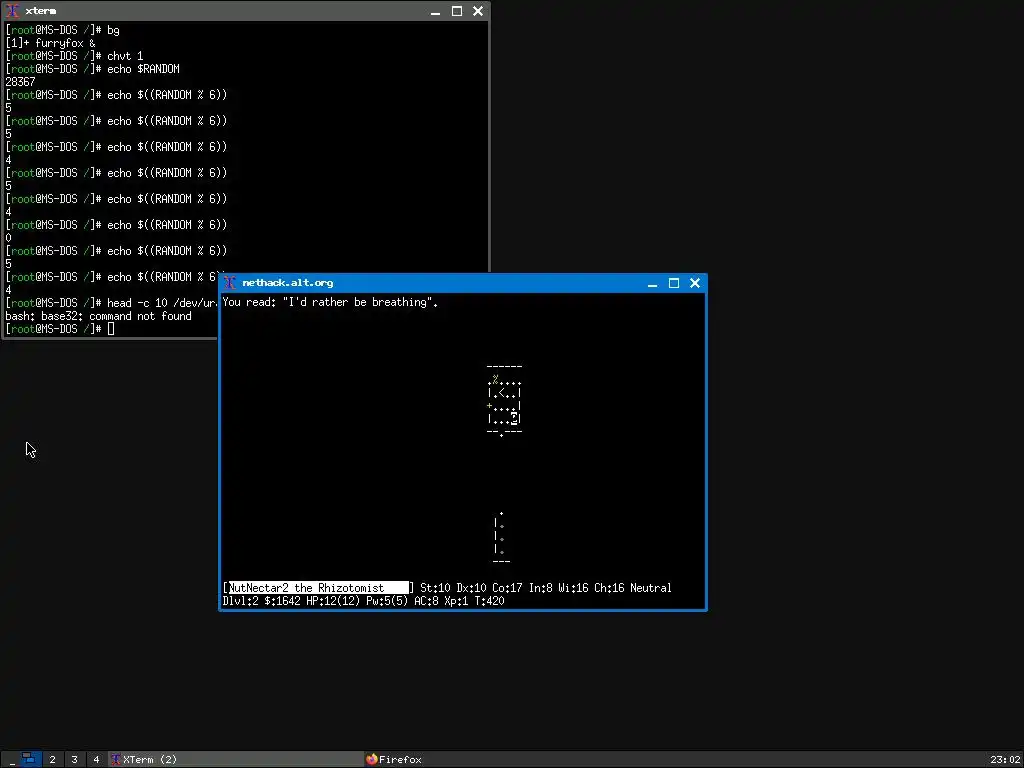Click the 'Co:17' stat in NetHack status
This screenshot has height=768, width=1024.
pos(507,588)
